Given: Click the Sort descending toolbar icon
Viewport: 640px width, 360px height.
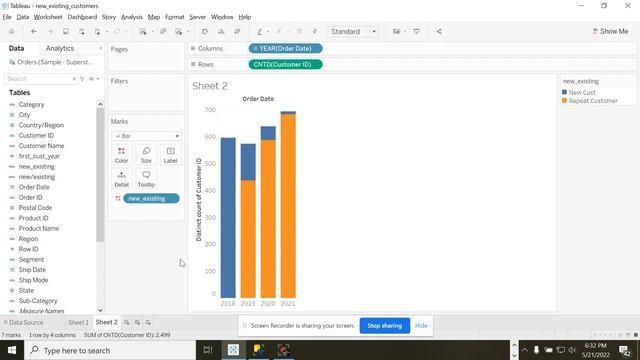Looking at the screenshot, I should click(237, 31).
